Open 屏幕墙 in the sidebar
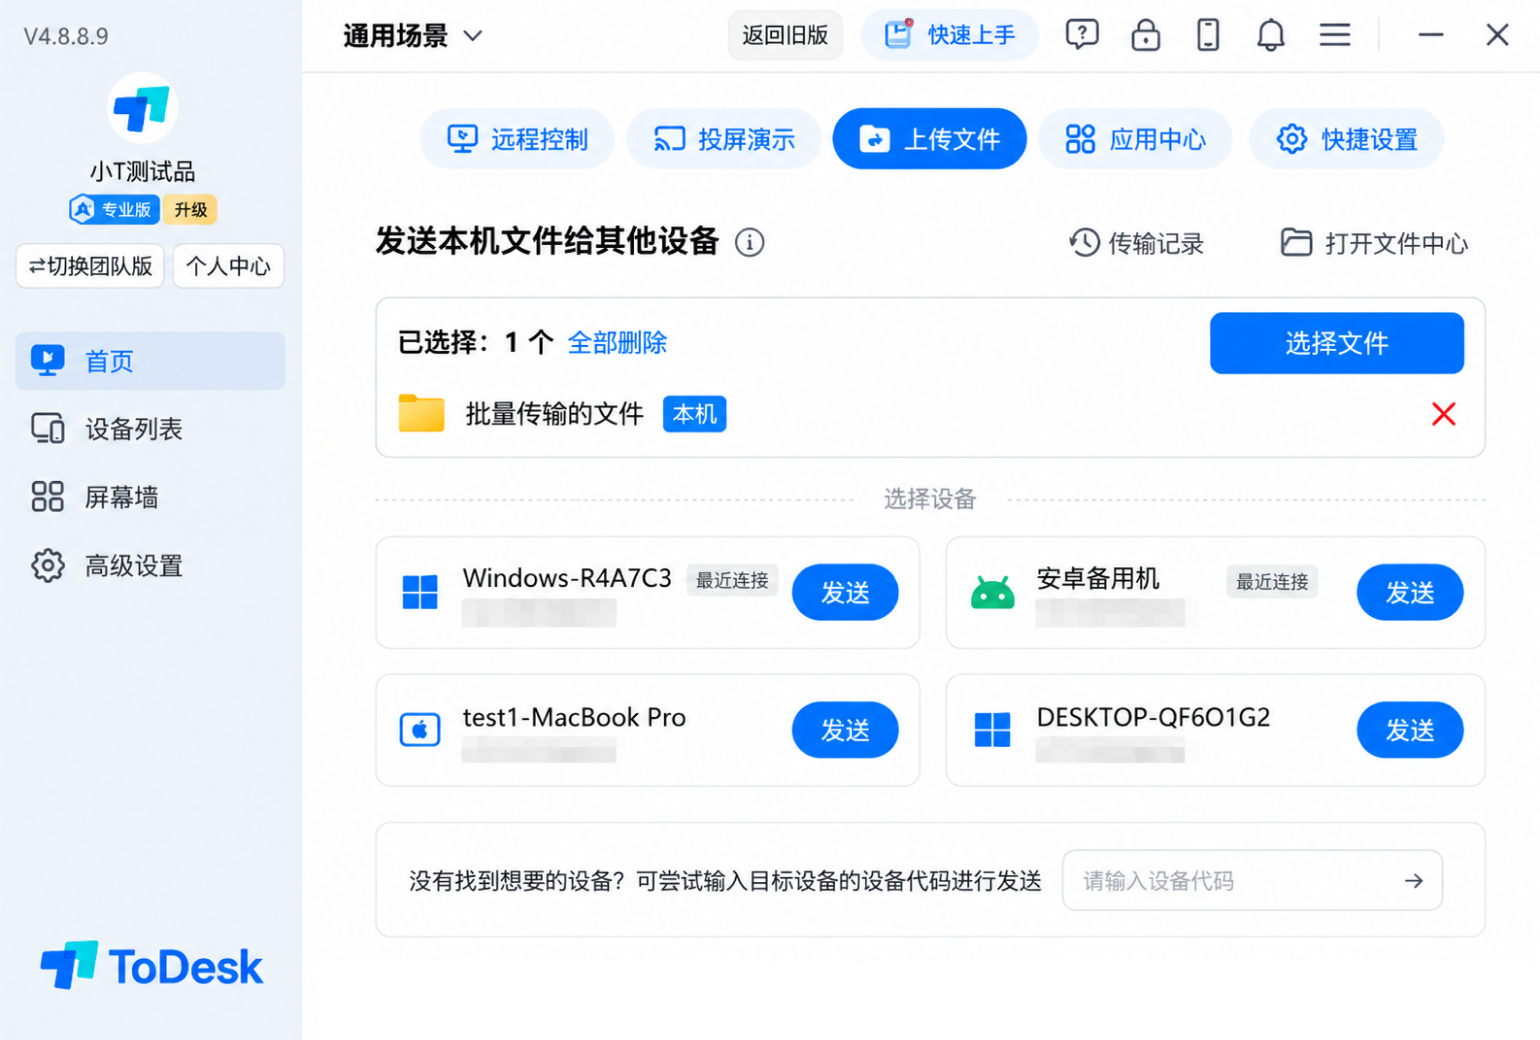1540x1040 pixels. click(x=150, y=497)
